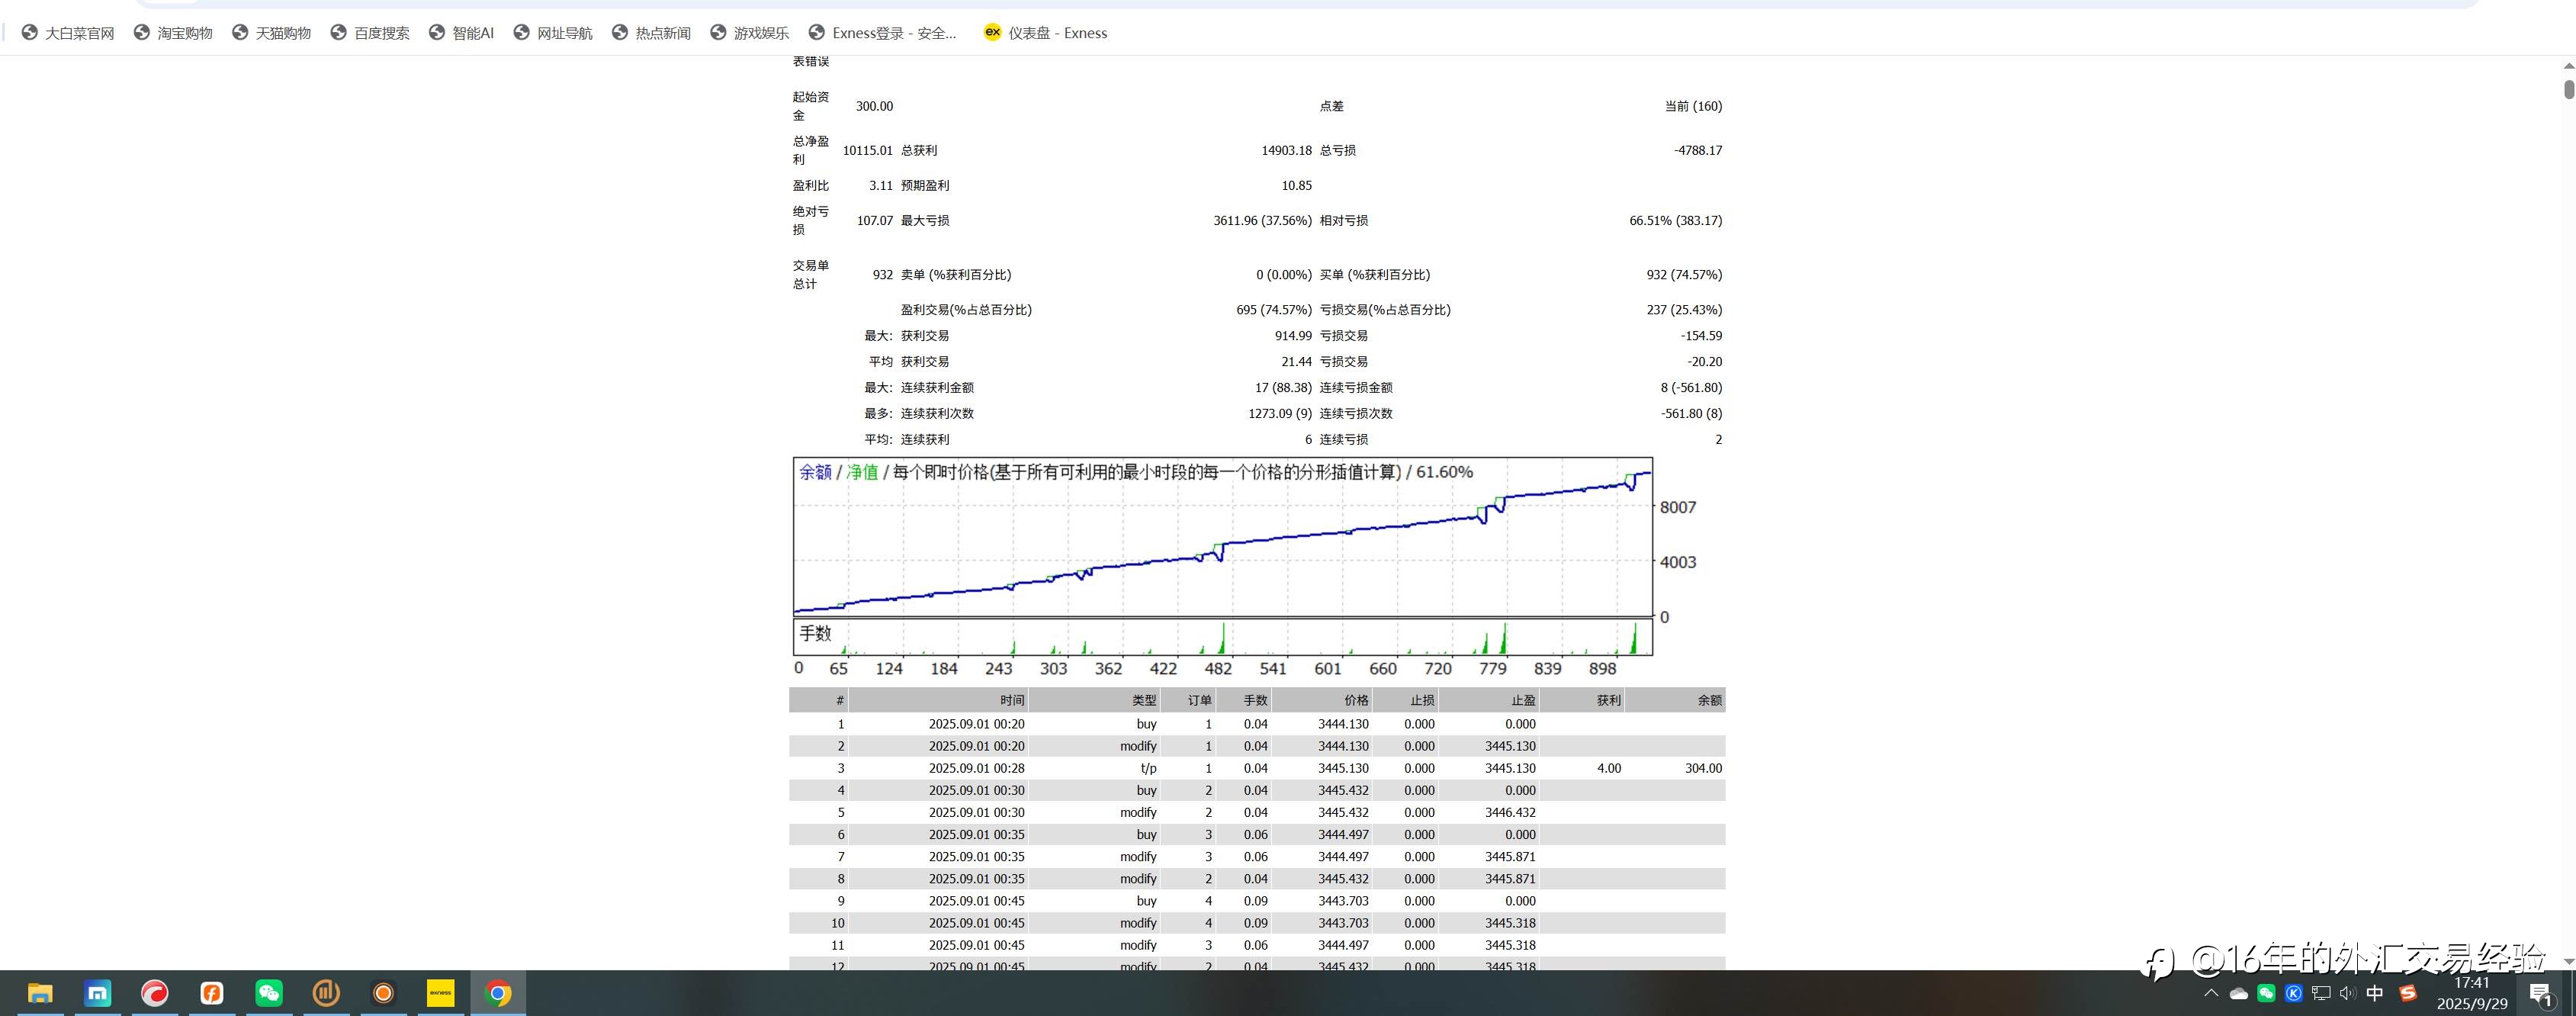
Task: Open the 仪表盘 - Exness bookmark
Action: click(1046, 33)
